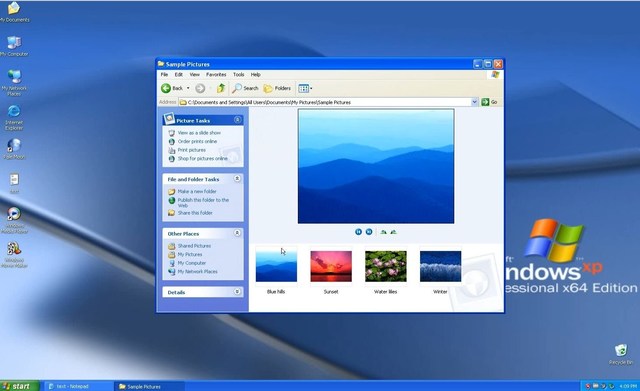Select My Computer desktop icon
The width and height of the screenshot is (640, 391).
point(13,46)
